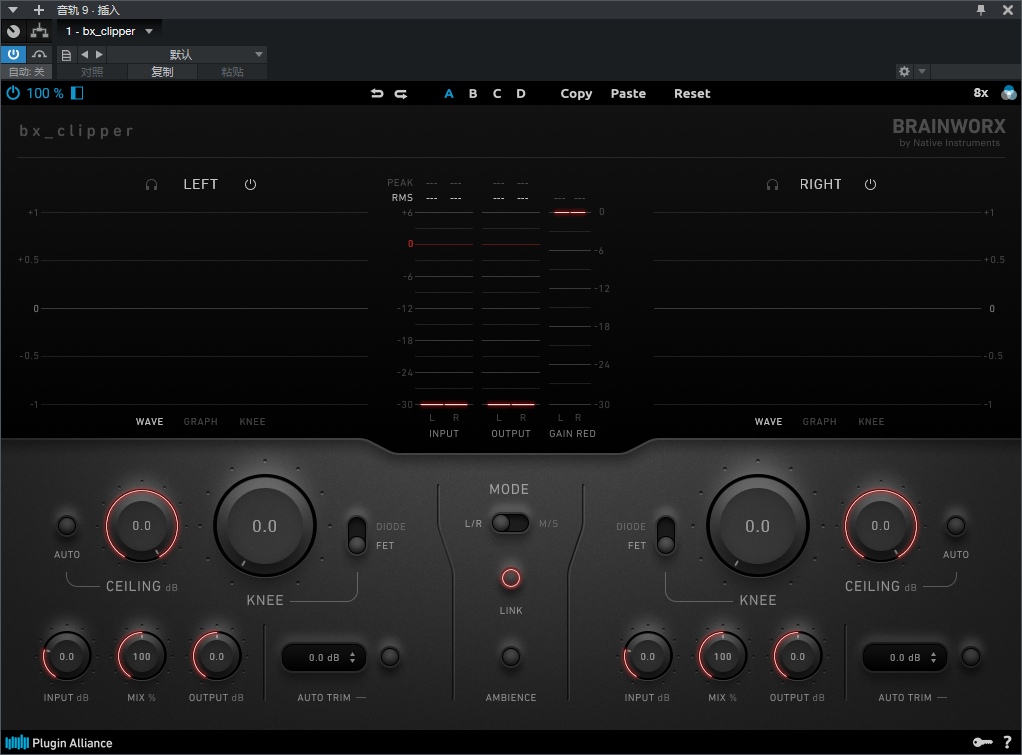
Task: Expand the arrow next to settings gear
Action: (x=922, y=72)
